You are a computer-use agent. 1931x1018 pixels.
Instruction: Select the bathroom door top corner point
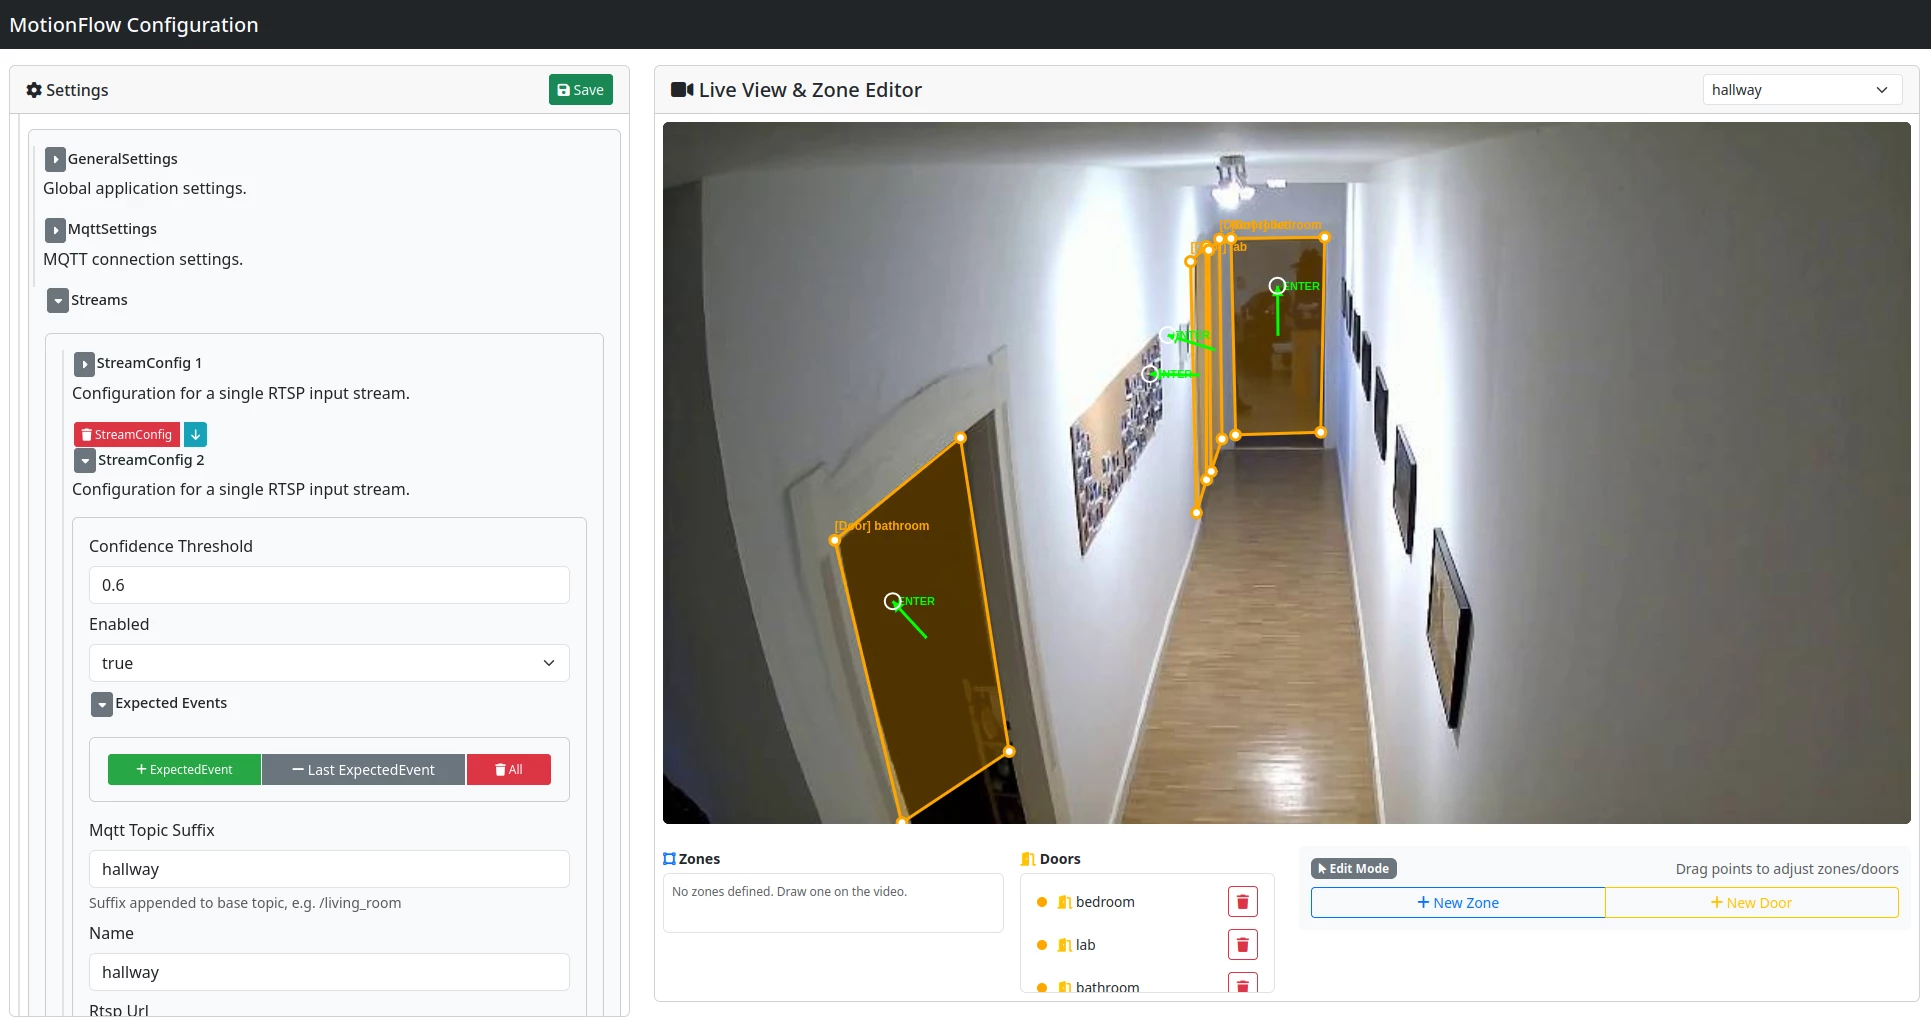pos(961,438)
